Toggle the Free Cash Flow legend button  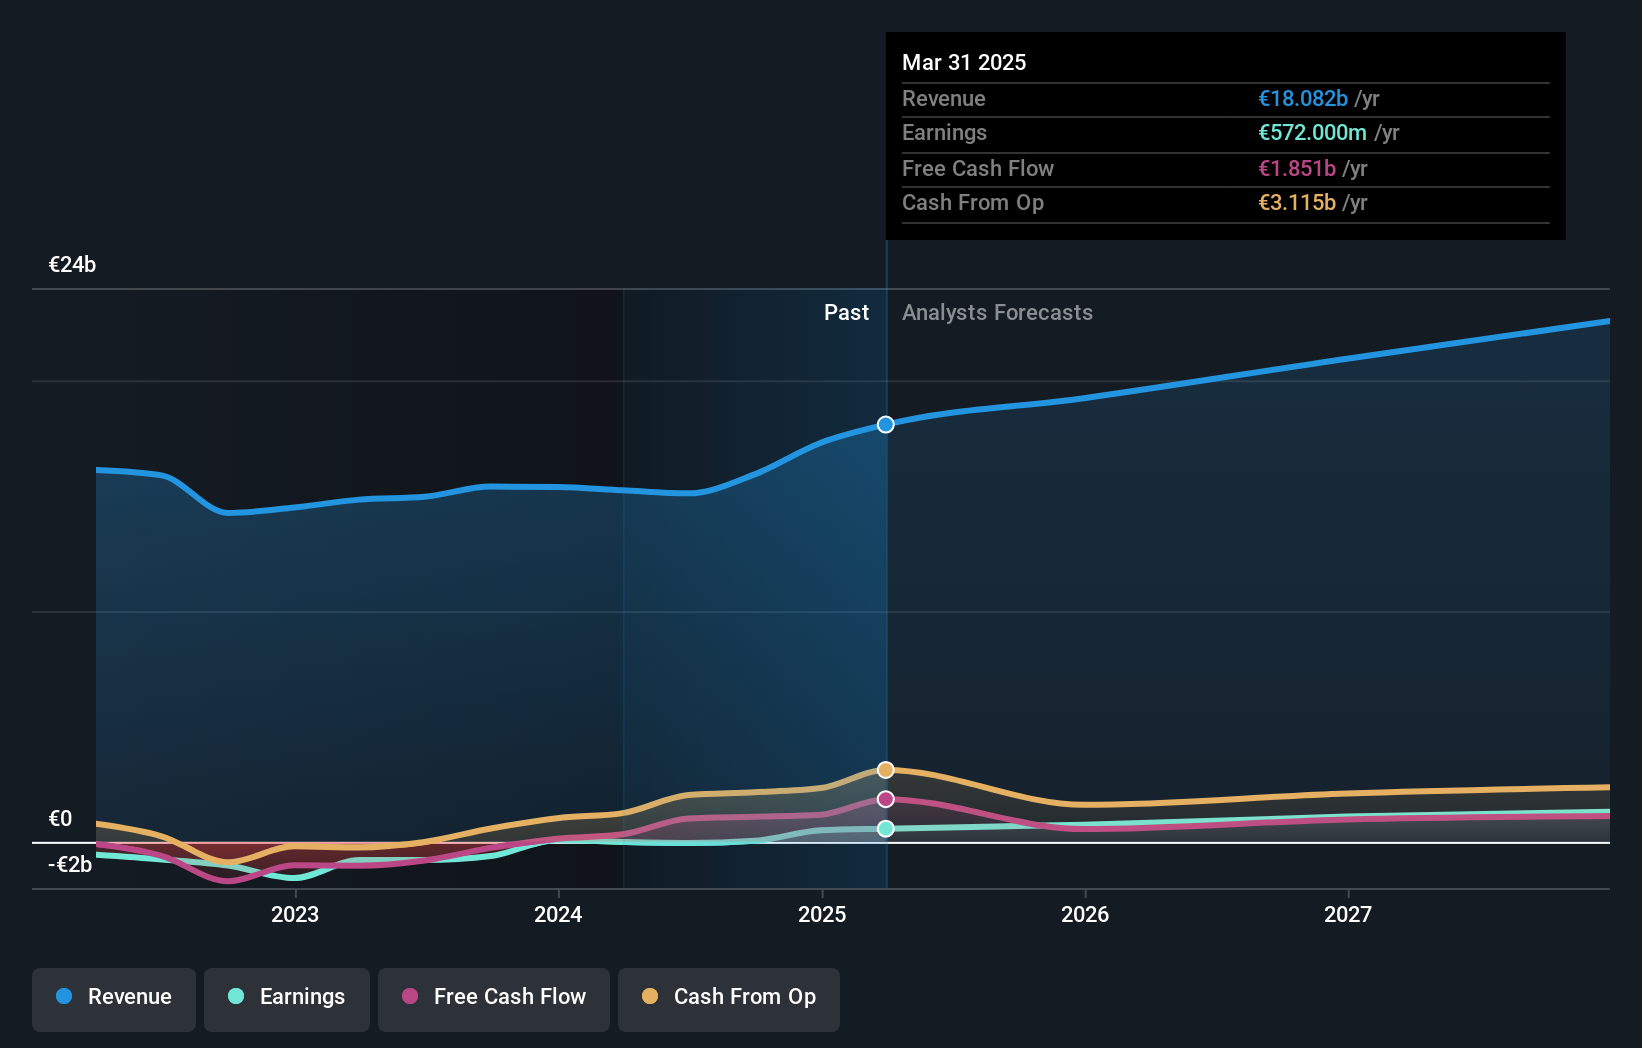click(494, 999)
